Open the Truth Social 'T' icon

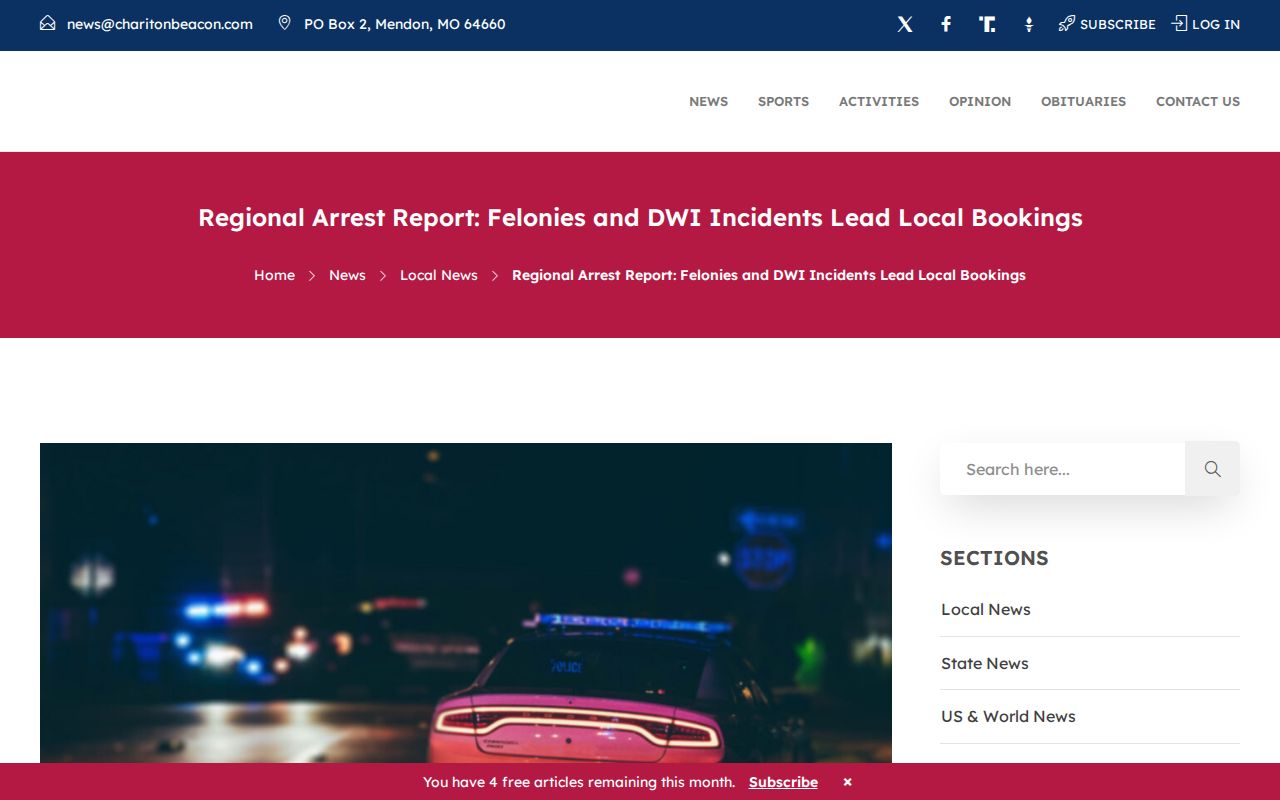pos(987,24)
